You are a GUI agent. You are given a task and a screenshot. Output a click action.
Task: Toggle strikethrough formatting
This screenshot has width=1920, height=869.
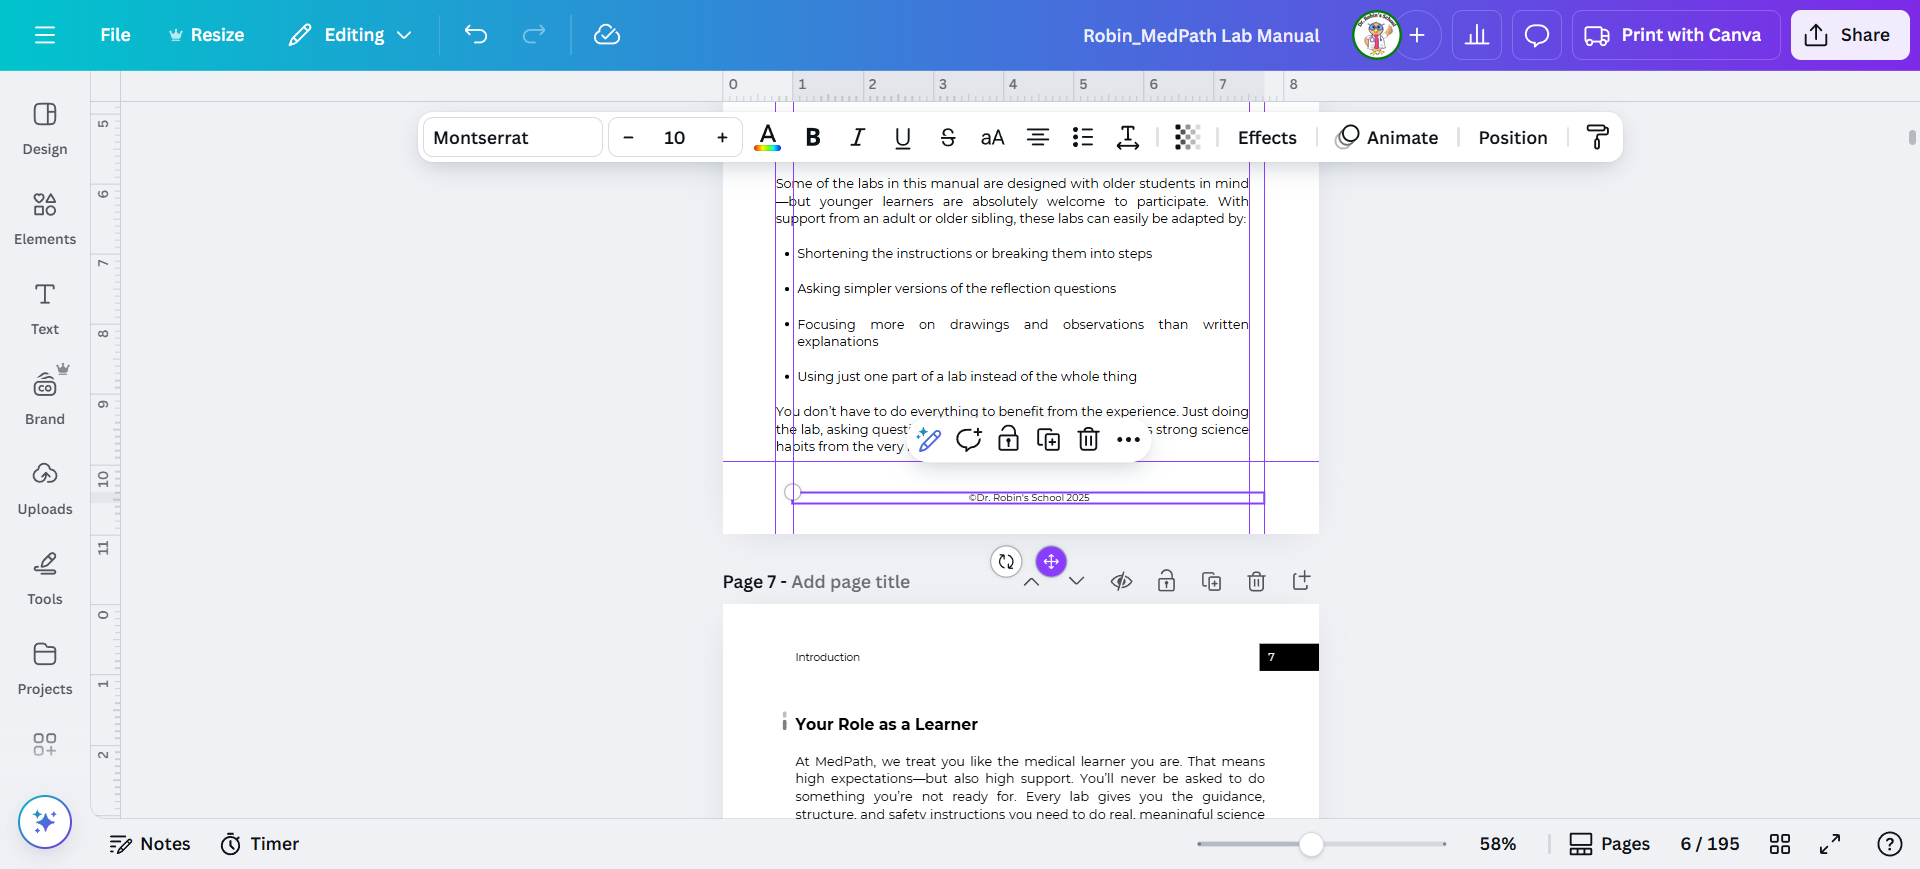tap(948, 137)
